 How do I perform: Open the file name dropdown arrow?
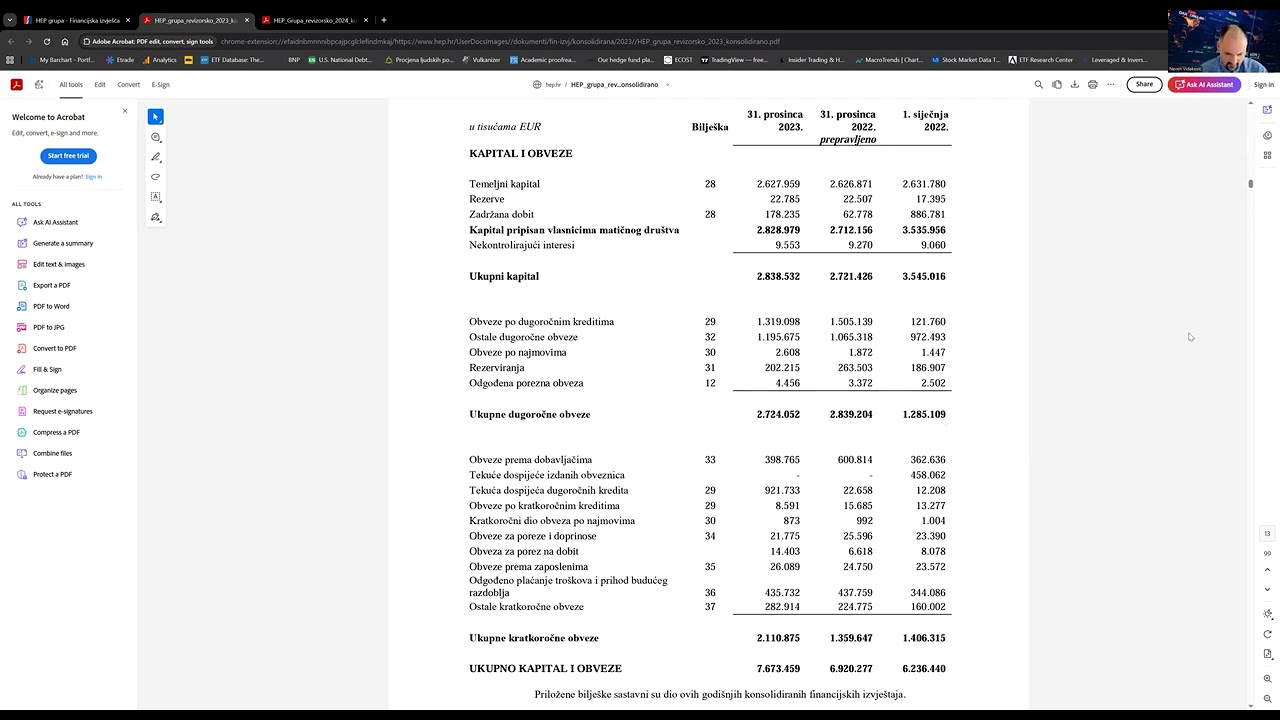point(667,85)
